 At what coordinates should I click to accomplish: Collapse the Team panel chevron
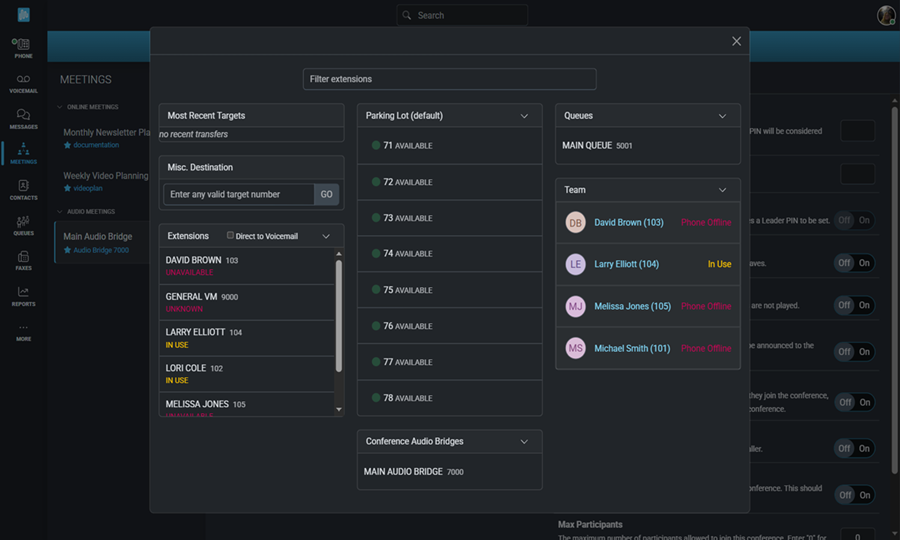[722, 190]
